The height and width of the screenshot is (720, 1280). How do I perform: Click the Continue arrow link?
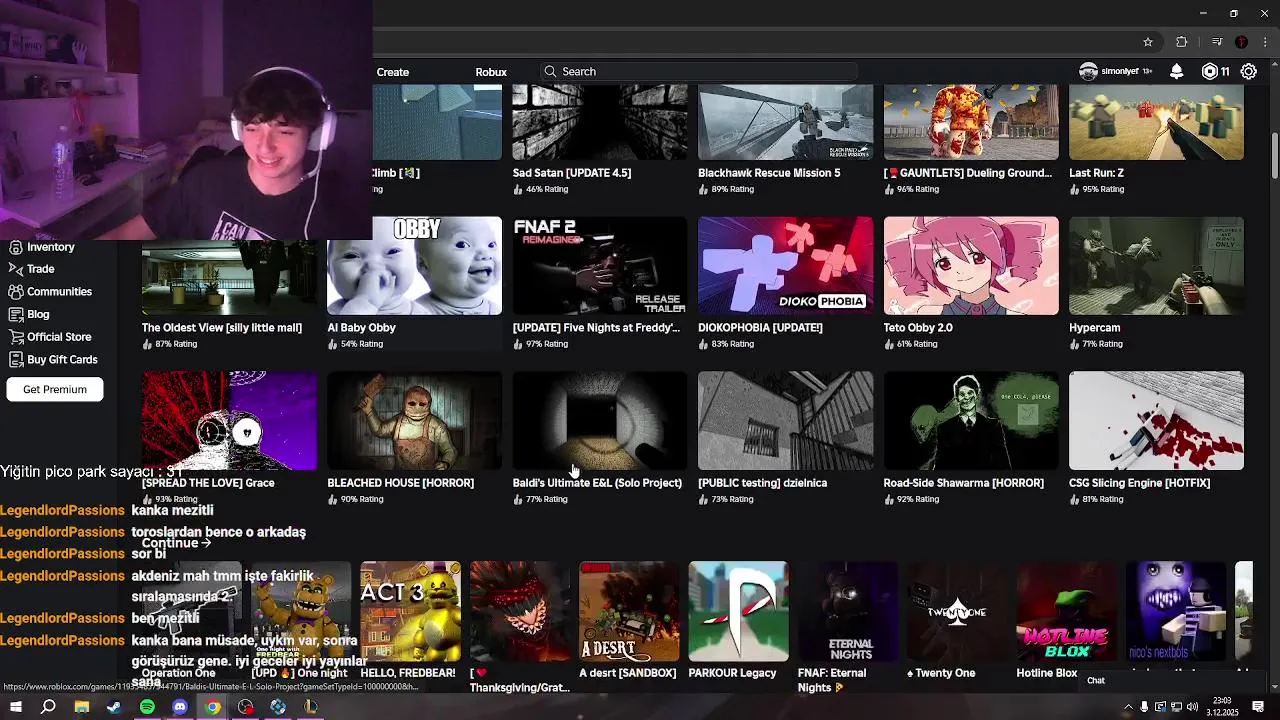[x=176, y=542]
